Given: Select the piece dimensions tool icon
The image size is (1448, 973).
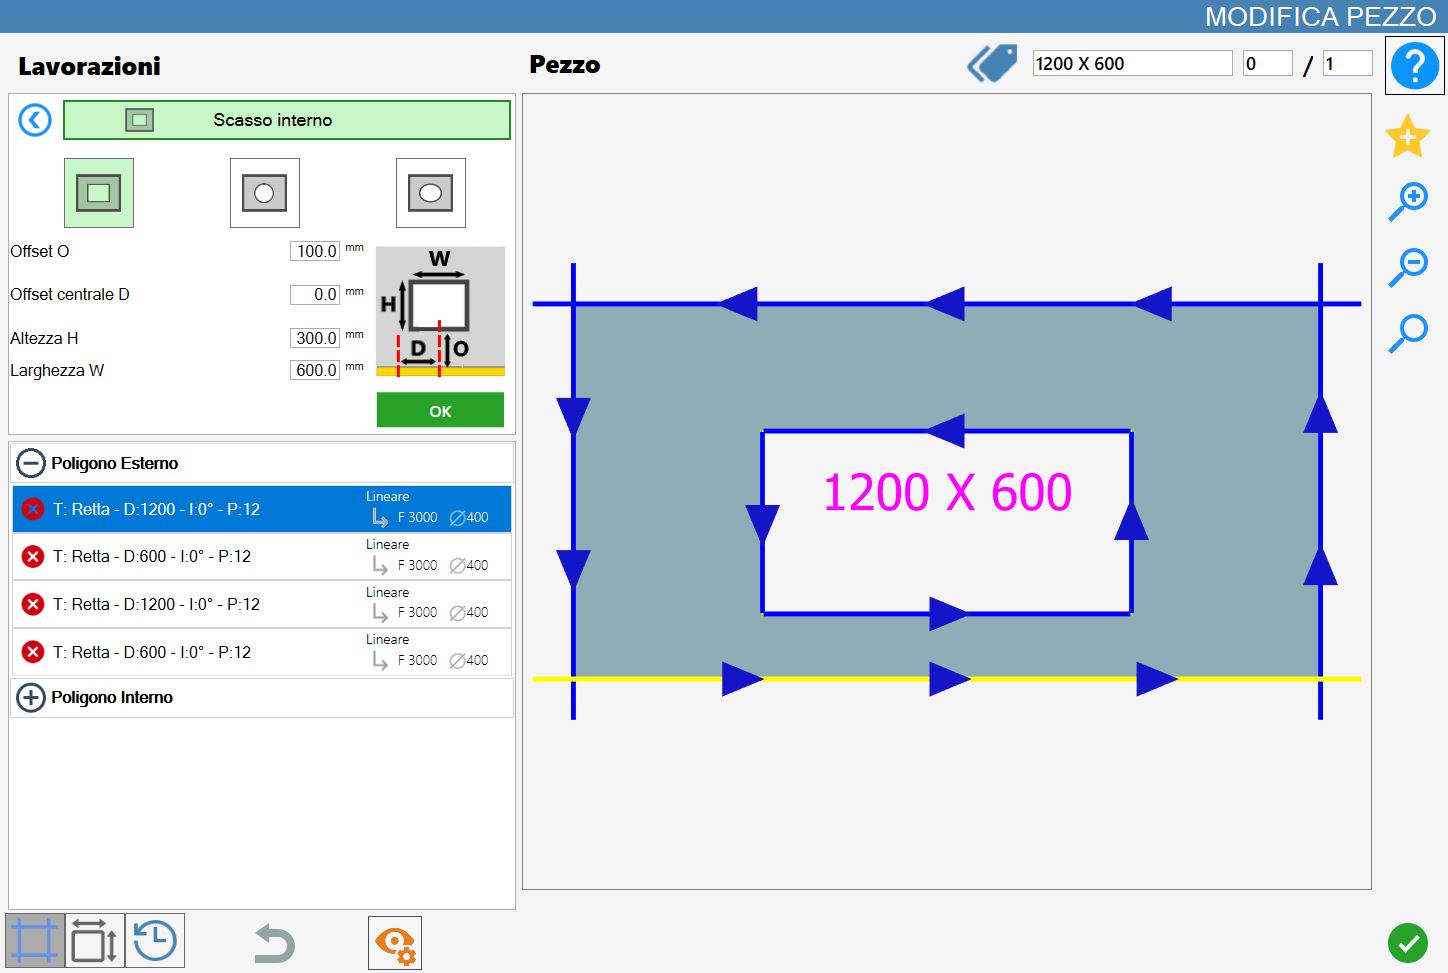Looking at the screenshot, I should [95, 941].
